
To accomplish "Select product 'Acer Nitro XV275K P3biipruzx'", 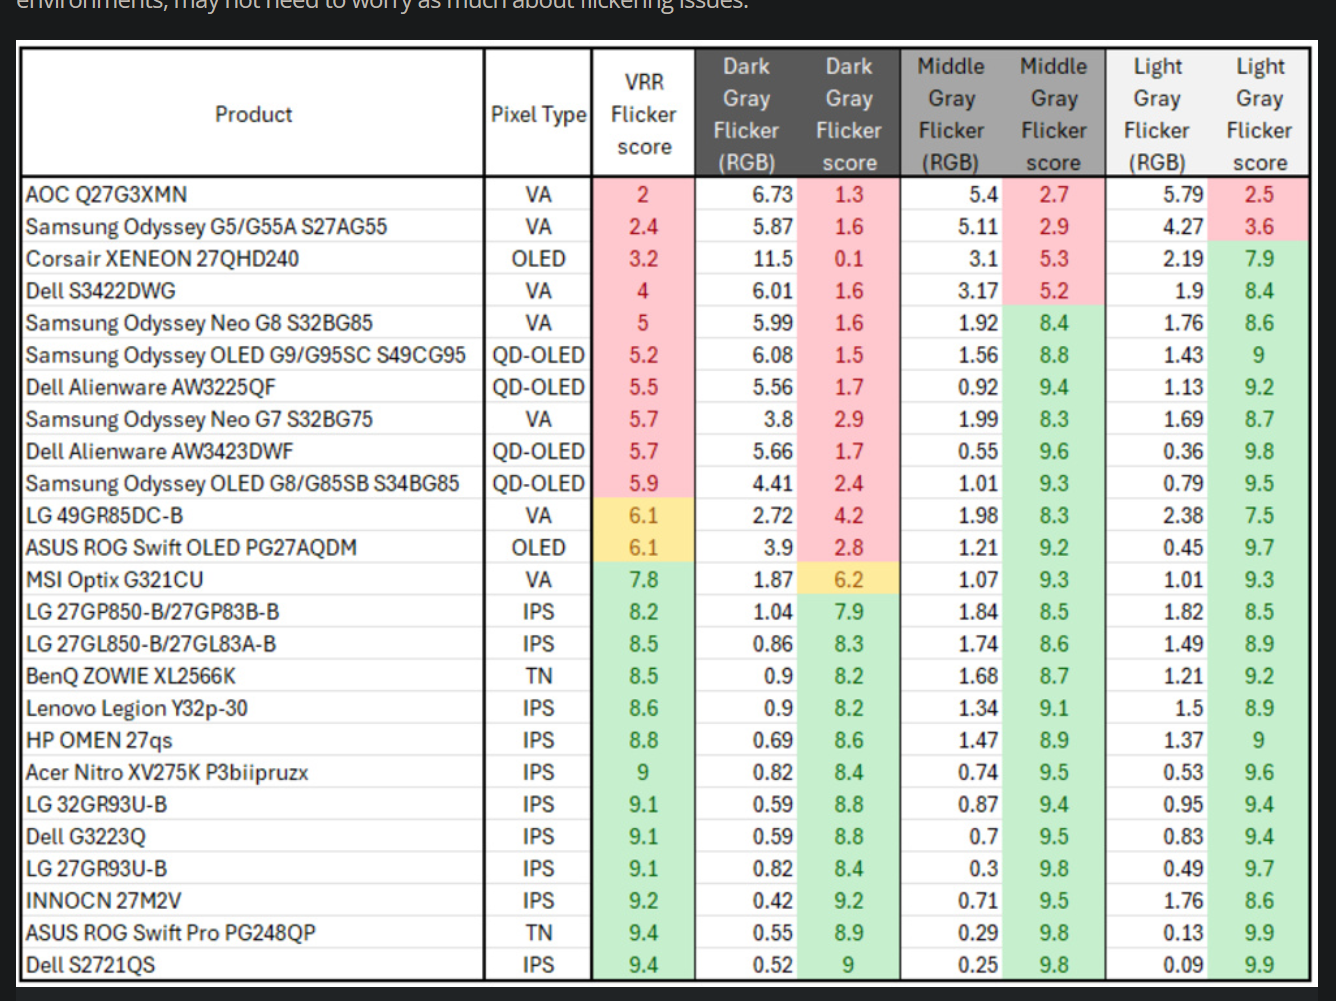I will click(x=167, y=772).
